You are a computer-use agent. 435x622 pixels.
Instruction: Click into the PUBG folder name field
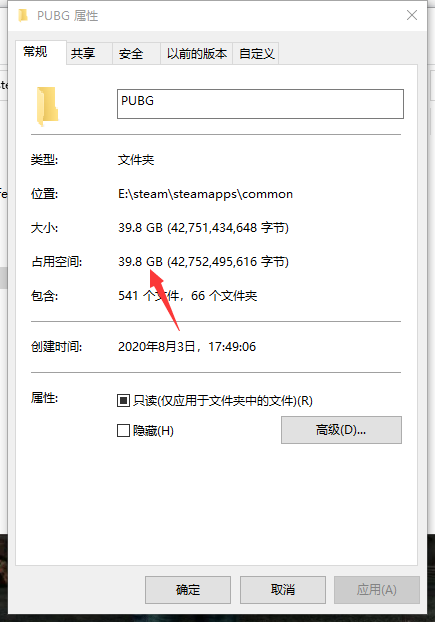[261, 104]
